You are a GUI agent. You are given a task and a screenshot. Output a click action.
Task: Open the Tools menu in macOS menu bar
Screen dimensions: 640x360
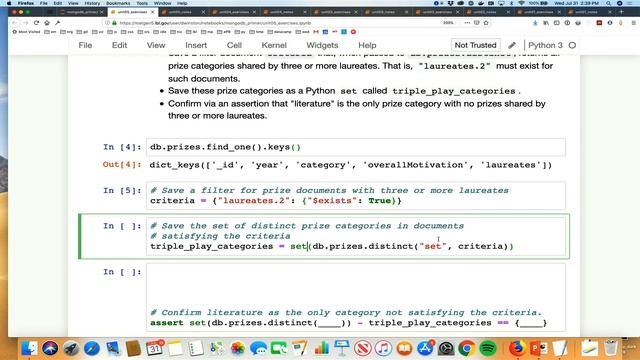tap(142, 3)
